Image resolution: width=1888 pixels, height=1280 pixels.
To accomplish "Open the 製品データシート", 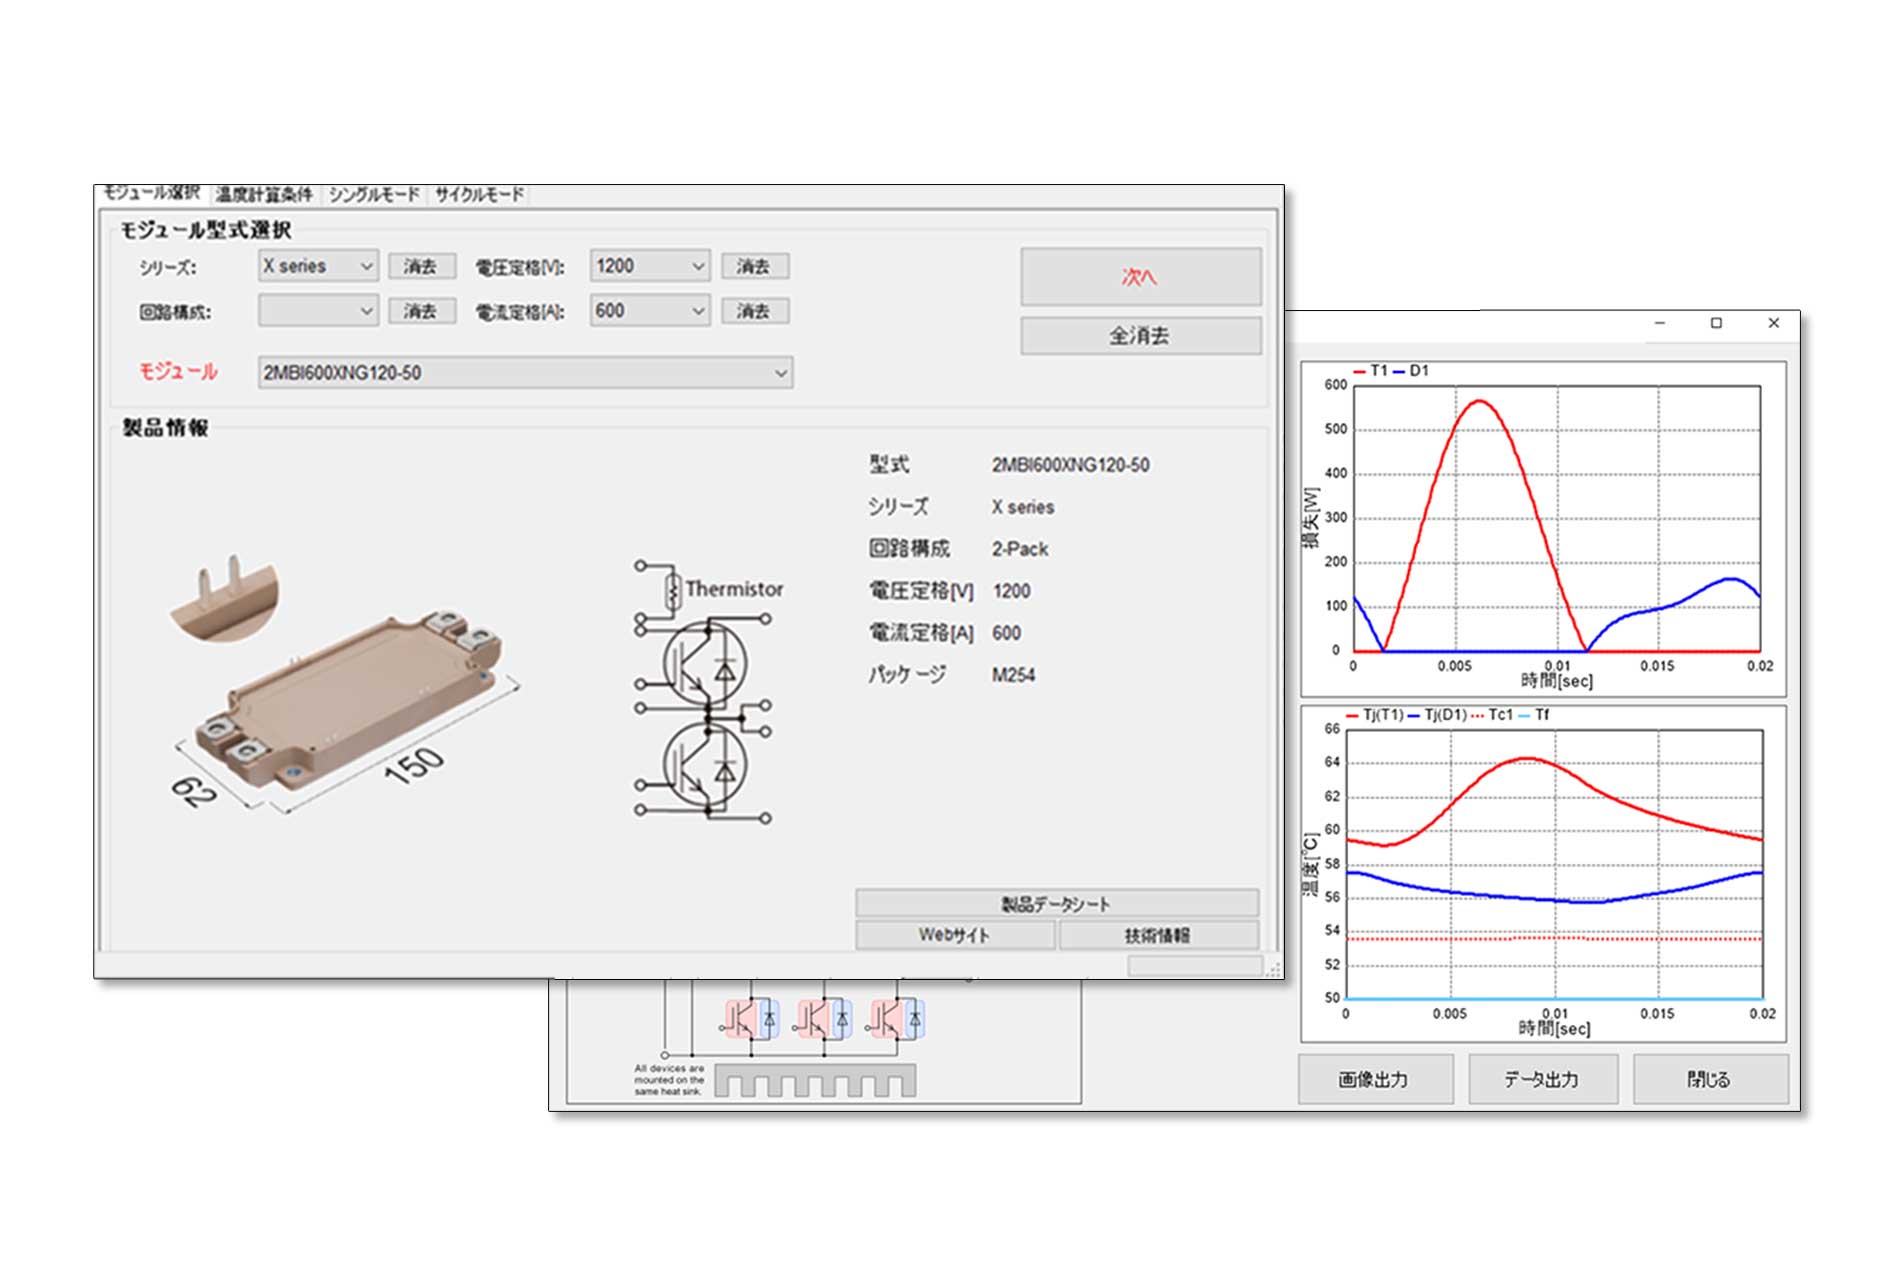I will (x=1056, y=904).
